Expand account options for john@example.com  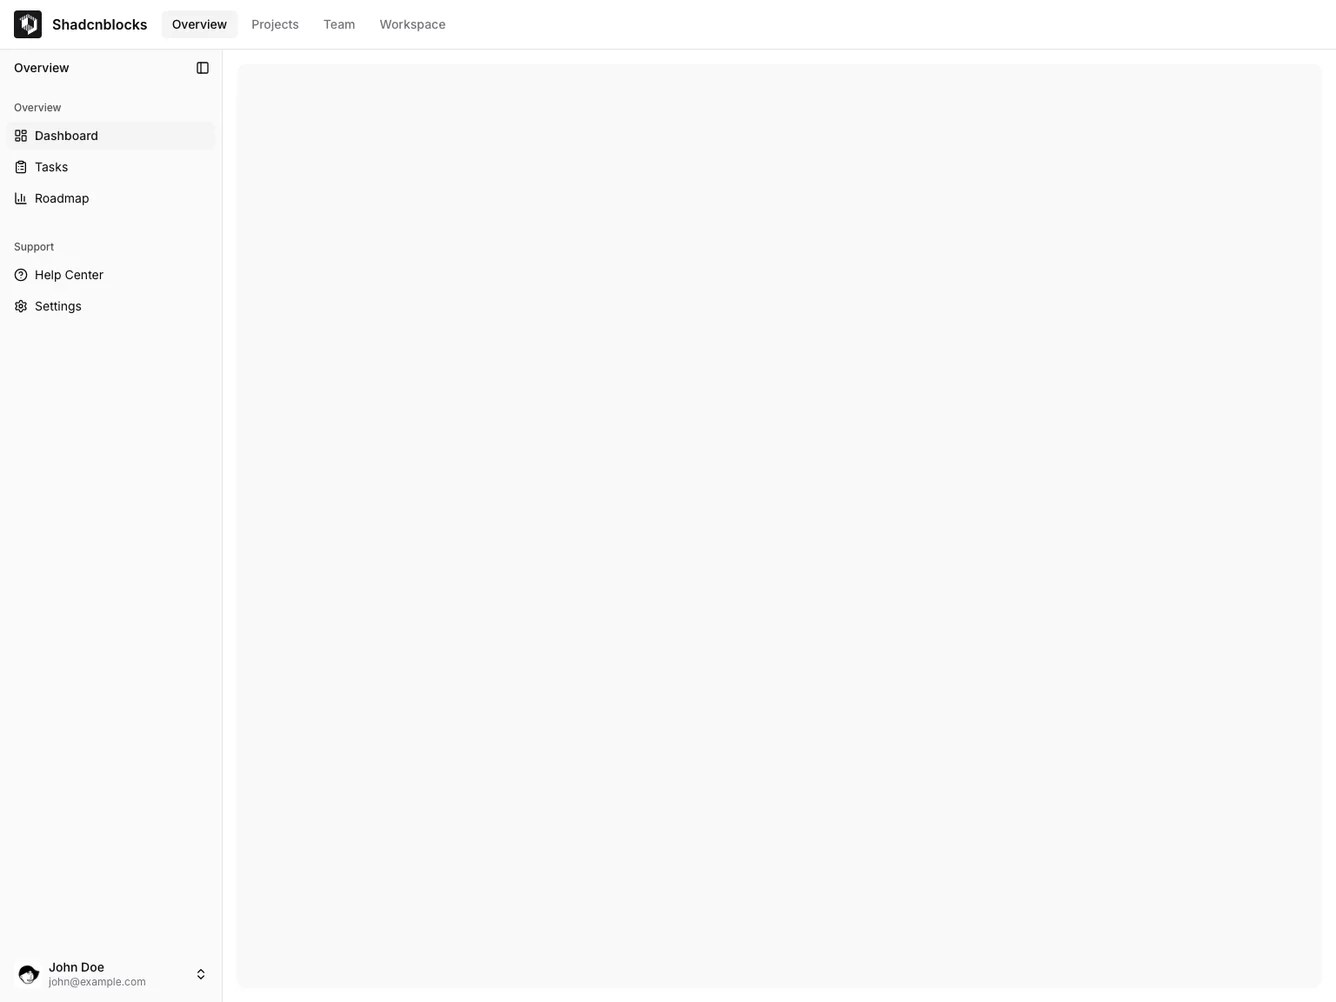coord(200,973)
